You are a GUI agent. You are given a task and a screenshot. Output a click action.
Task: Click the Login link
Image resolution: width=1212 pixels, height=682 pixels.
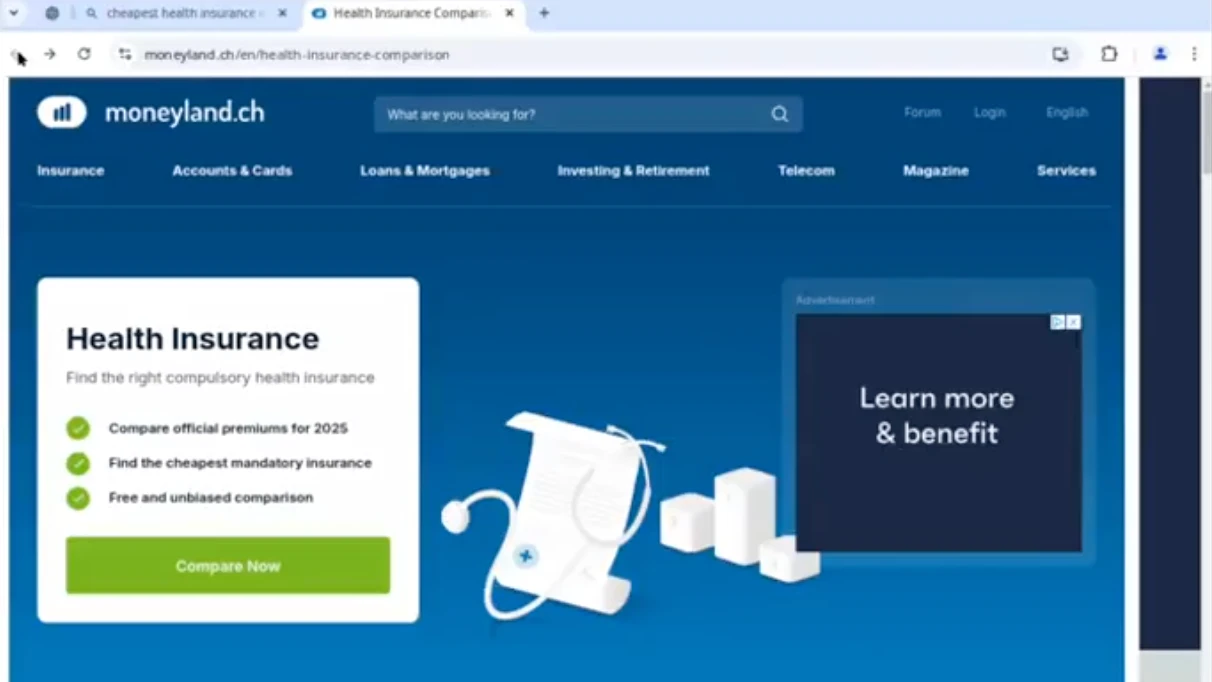click(x=990, y=113)
